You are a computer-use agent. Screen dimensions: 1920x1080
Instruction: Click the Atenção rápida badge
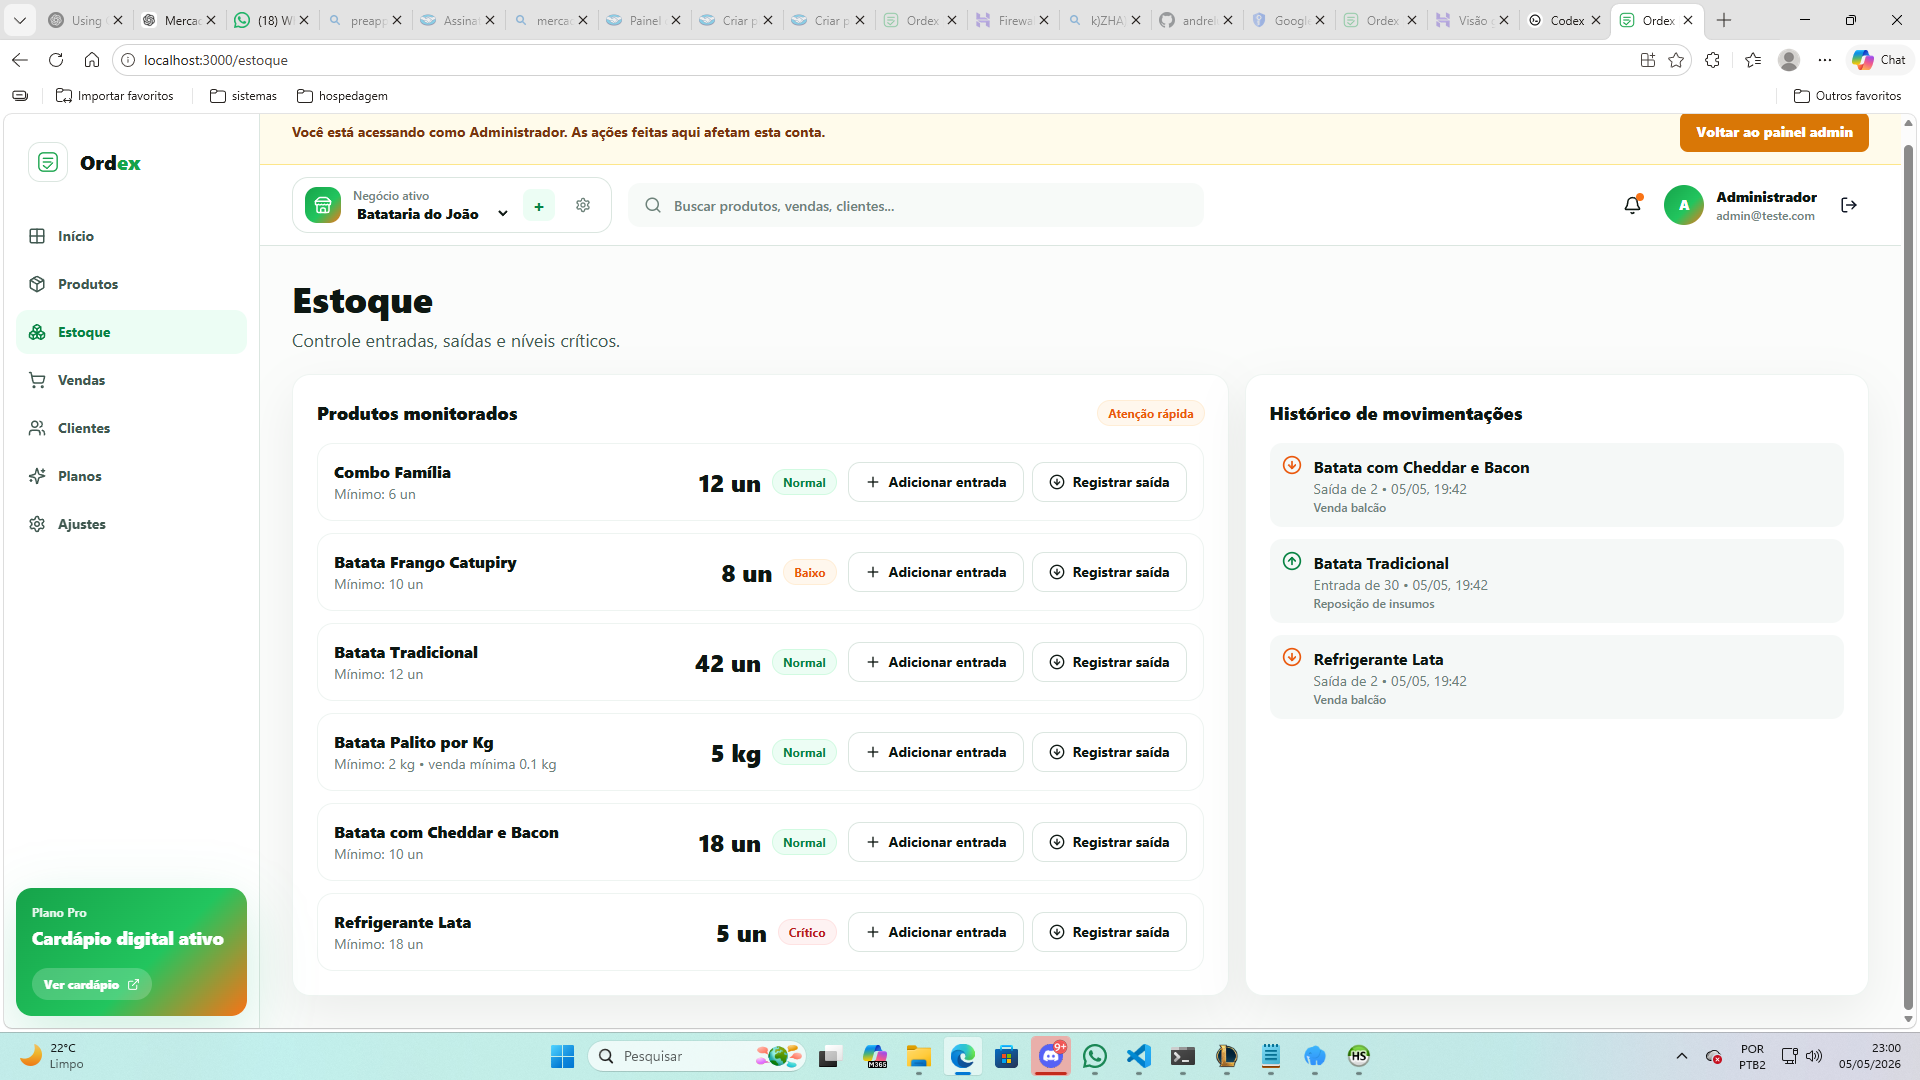pos(1150,414)
